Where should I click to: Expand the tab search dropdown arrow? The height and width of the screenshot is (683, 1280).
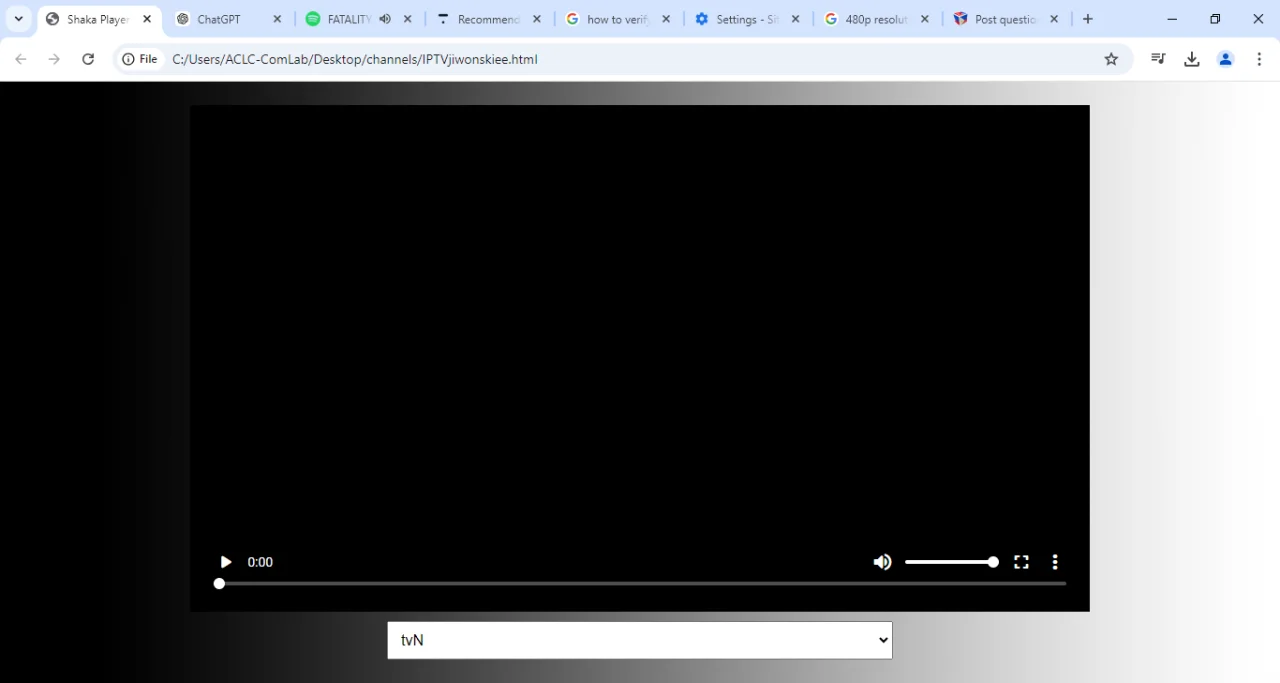(x=18, y=19)
